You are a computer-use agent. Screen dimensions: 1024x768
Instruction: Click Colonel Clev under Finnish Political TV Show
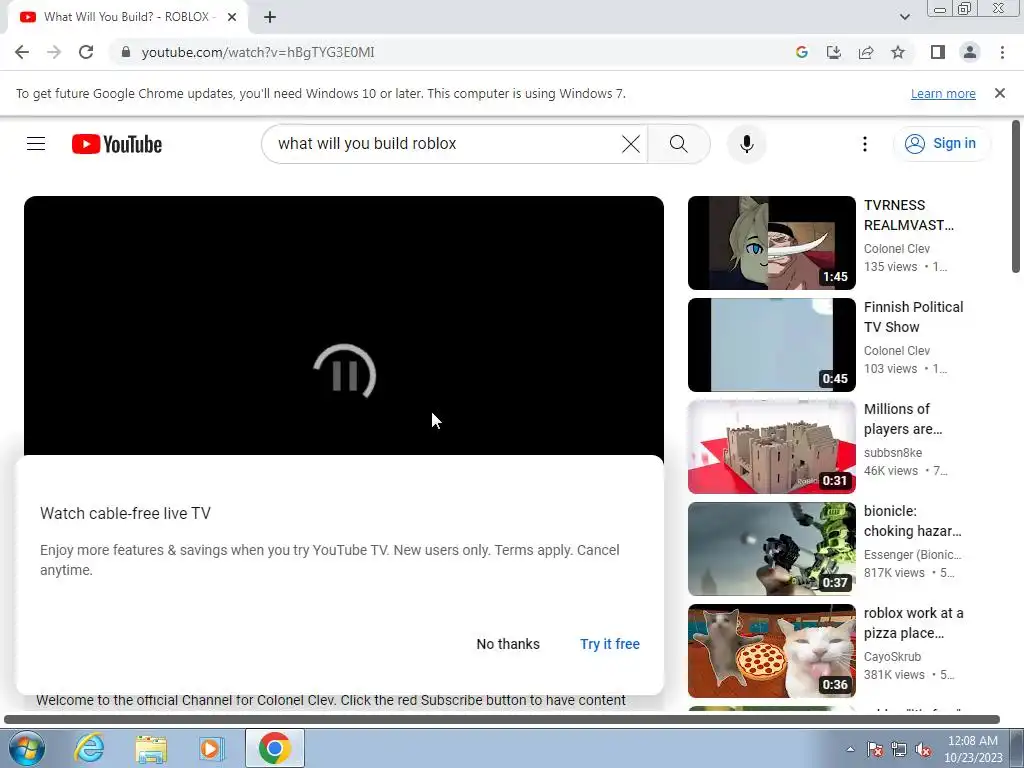[897, 351]
